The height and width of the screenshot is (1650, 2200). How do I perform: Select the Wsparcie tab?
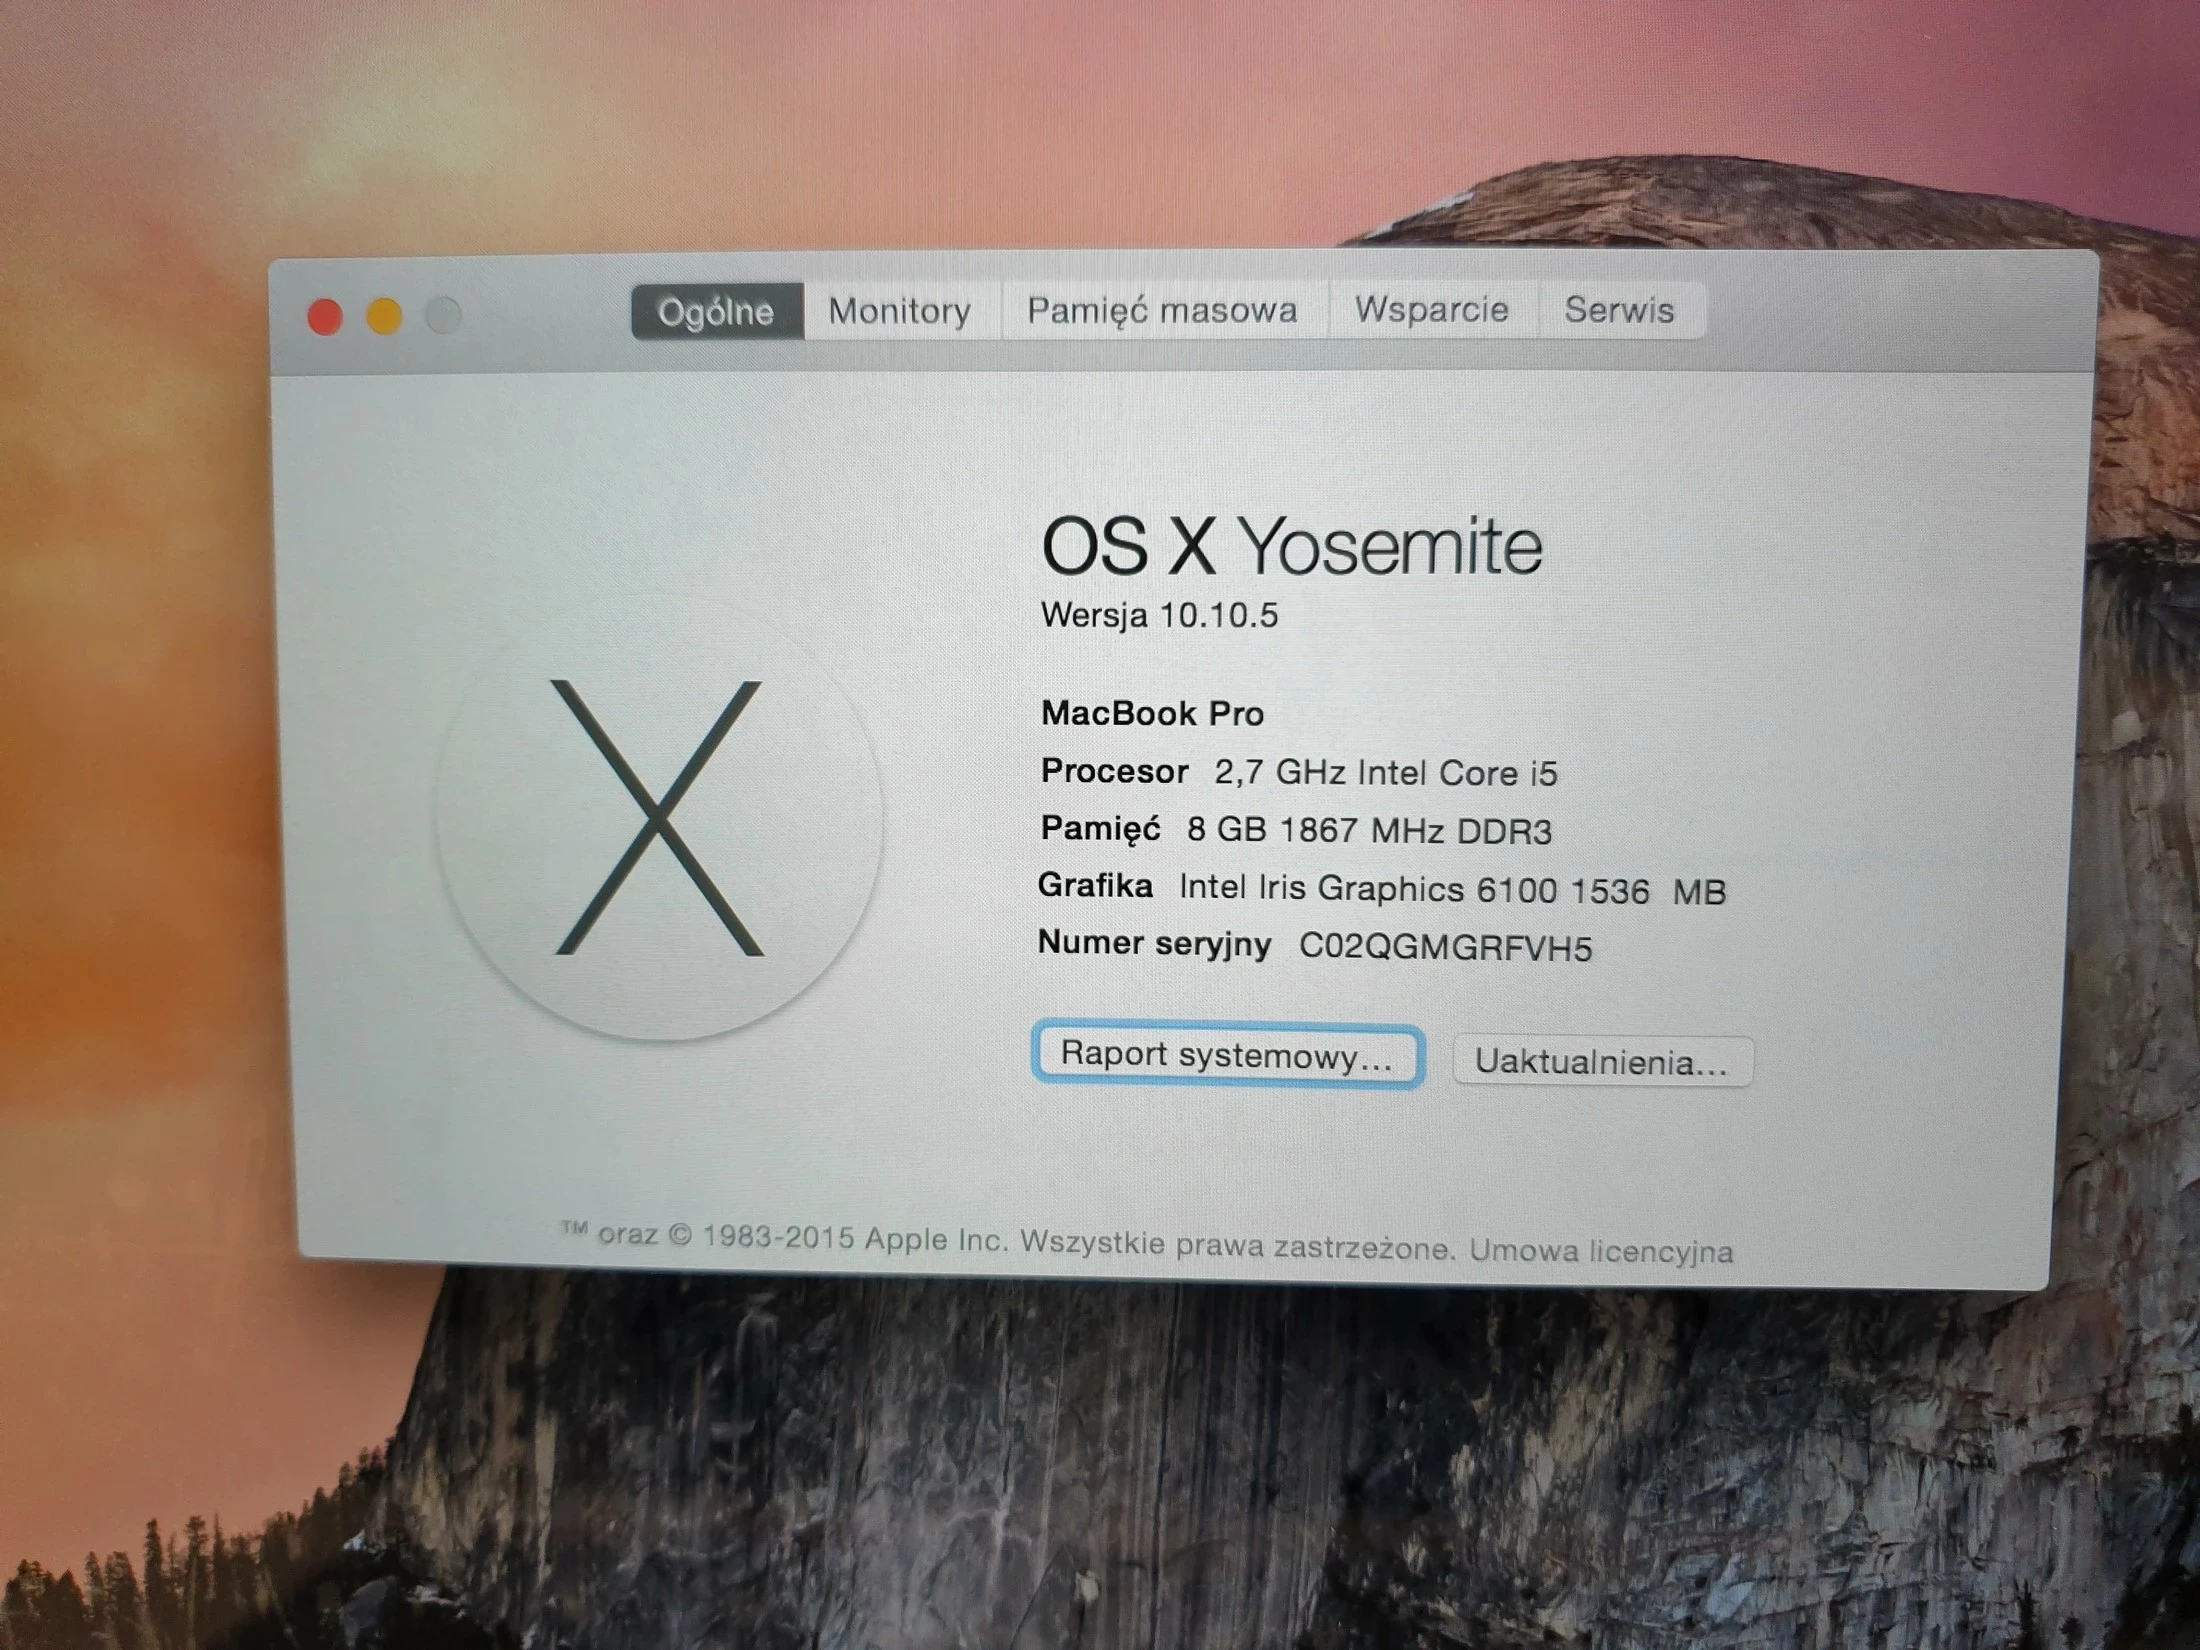(x=1430, y=310)
